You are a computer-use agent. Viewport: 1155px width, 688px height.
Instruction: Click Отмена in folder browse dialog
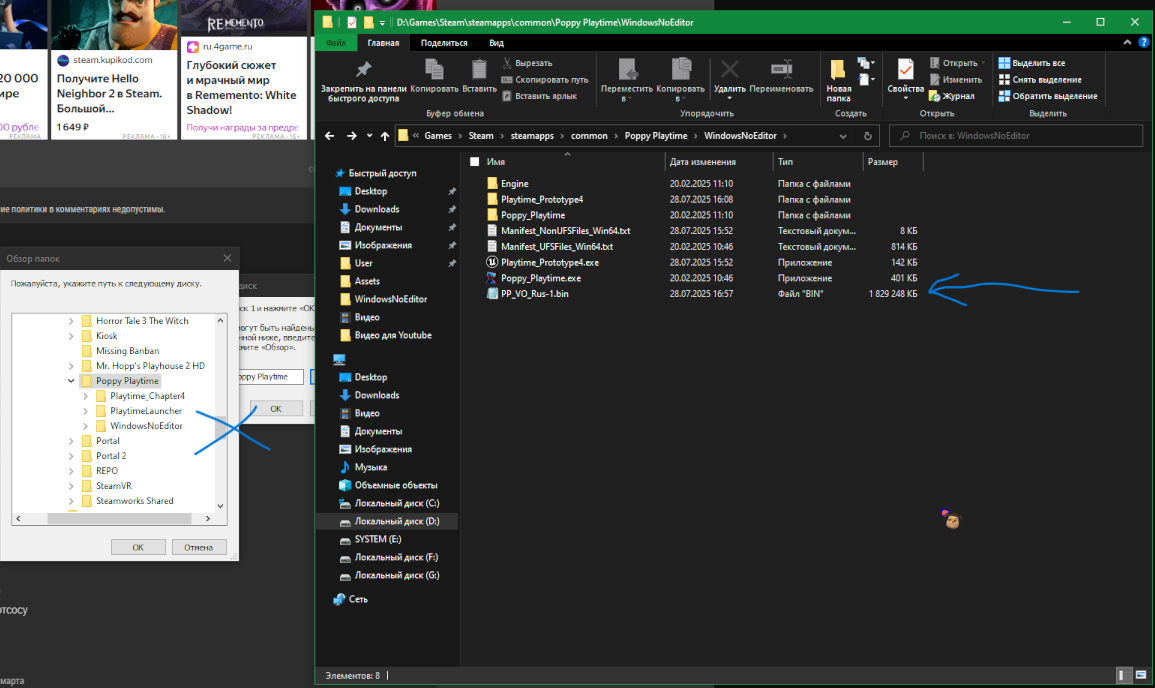click(198, 547)
